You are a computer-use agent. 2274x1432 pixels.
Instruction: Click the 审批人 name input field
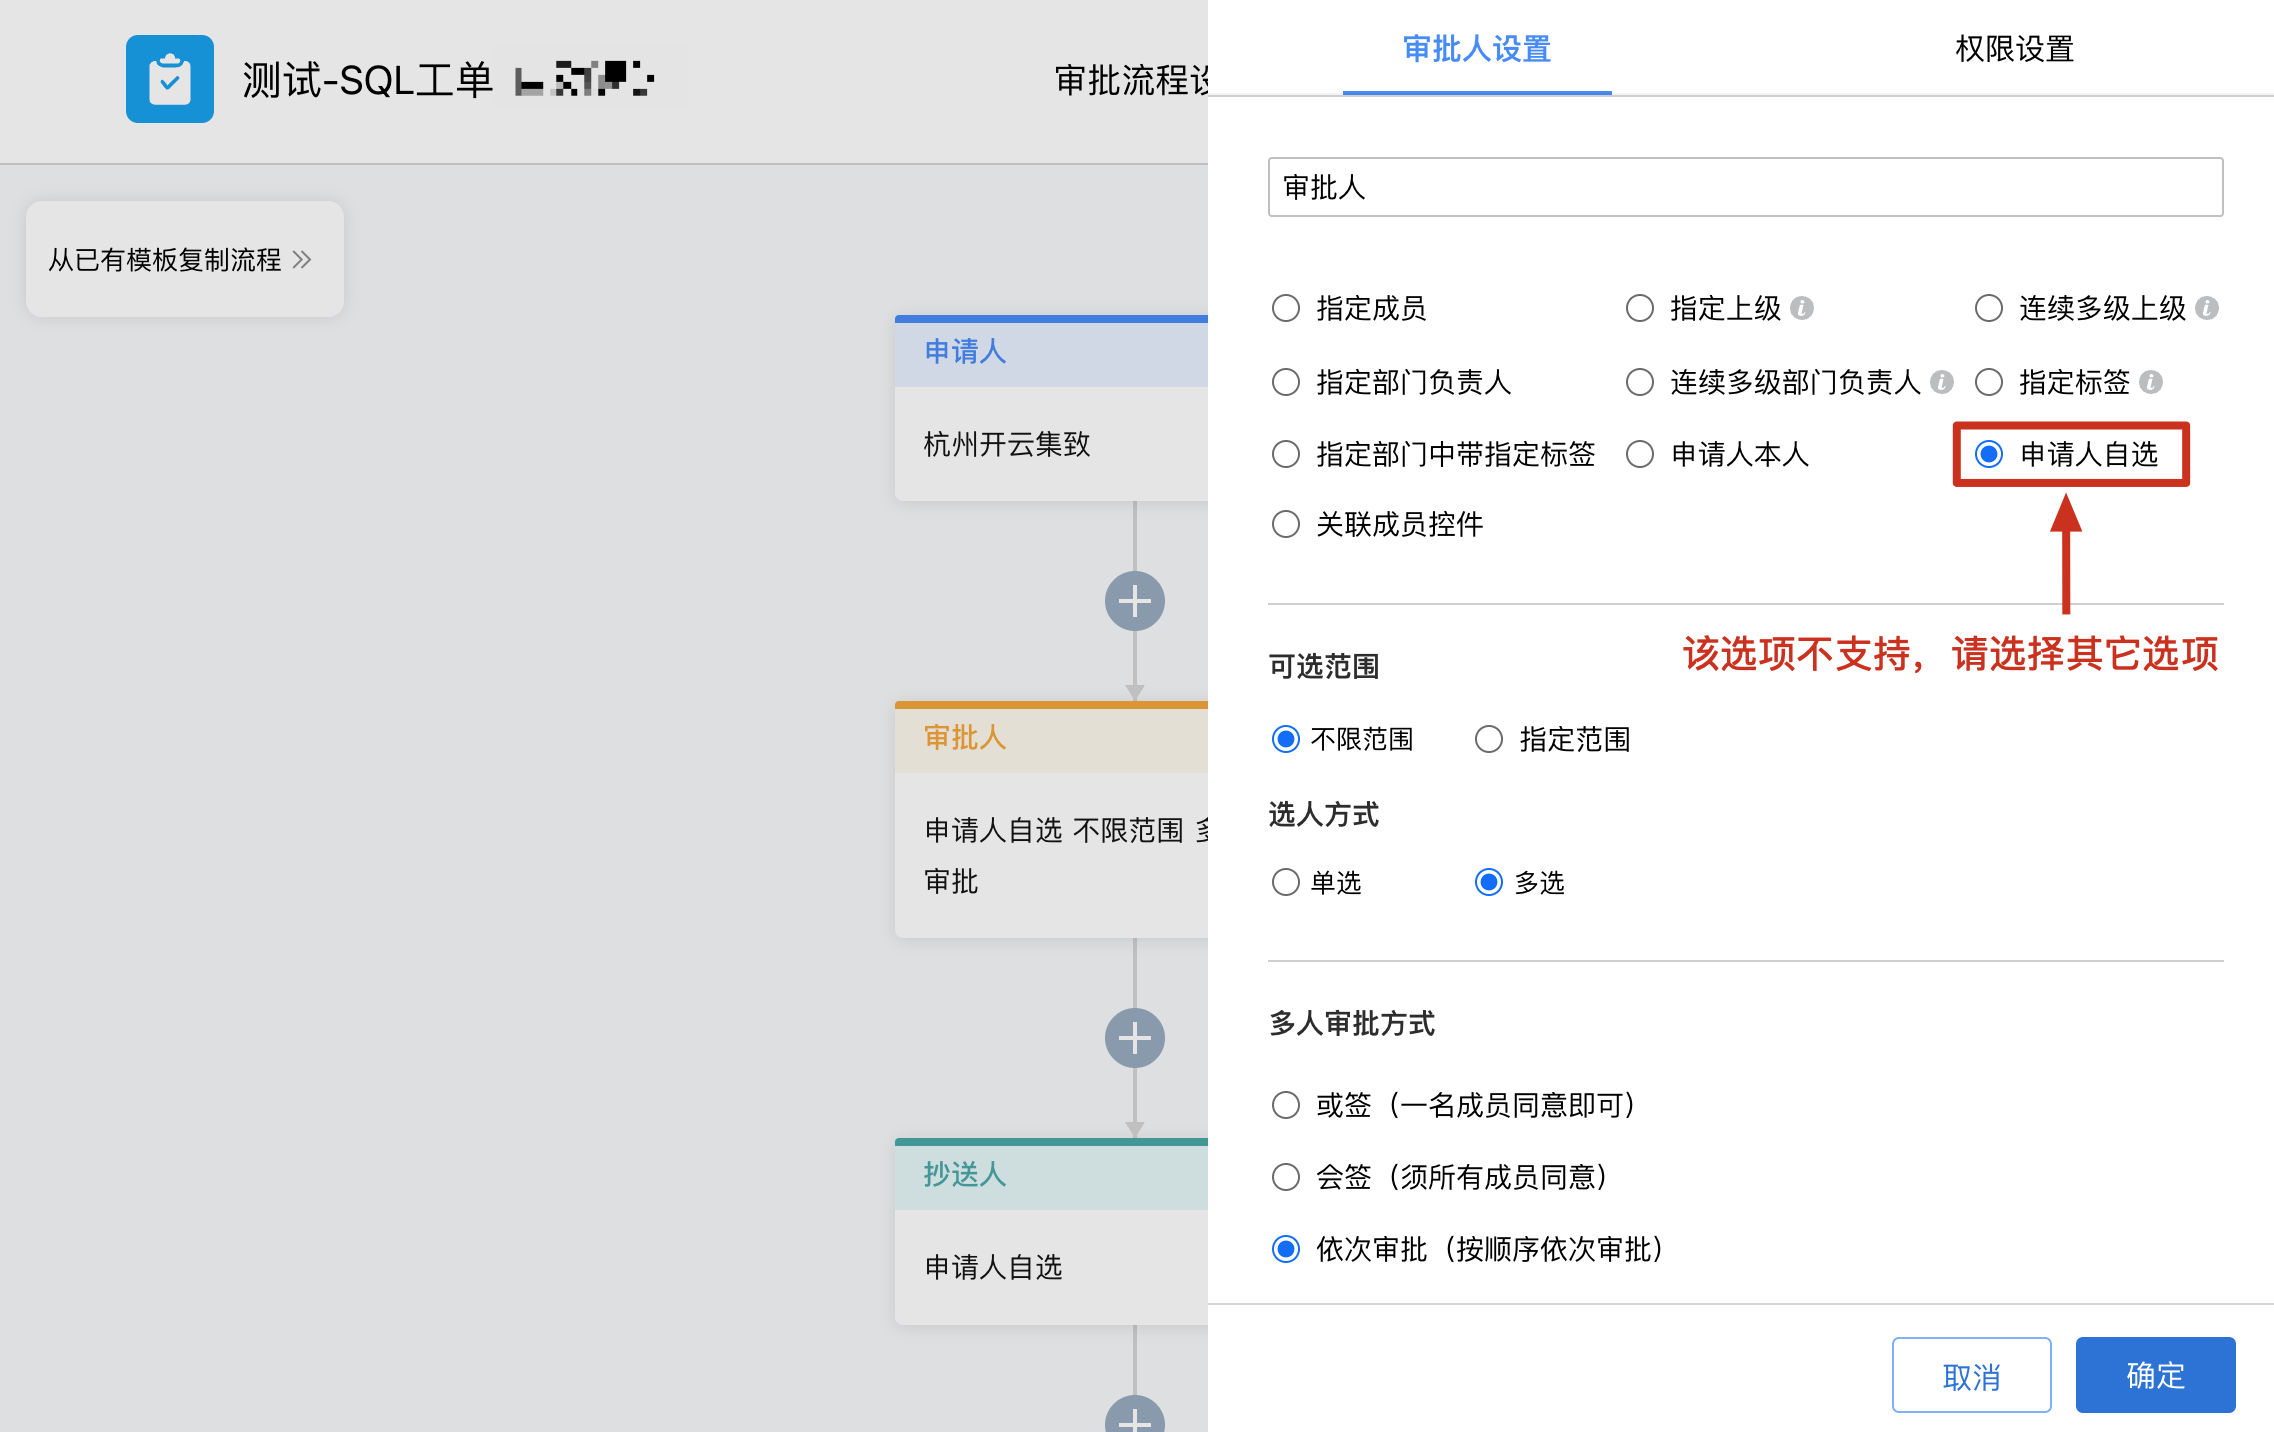[1745, 187]
